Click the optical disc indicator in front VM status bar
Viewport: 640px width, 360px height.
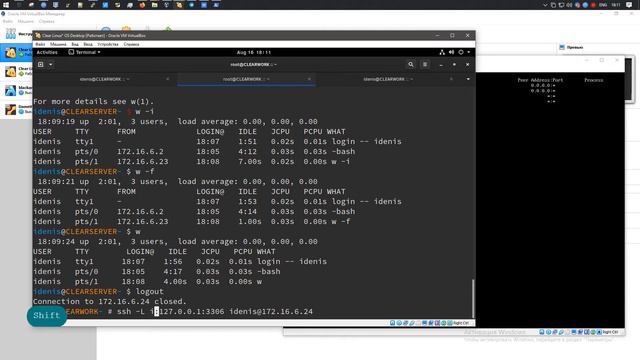click(399, 323)
